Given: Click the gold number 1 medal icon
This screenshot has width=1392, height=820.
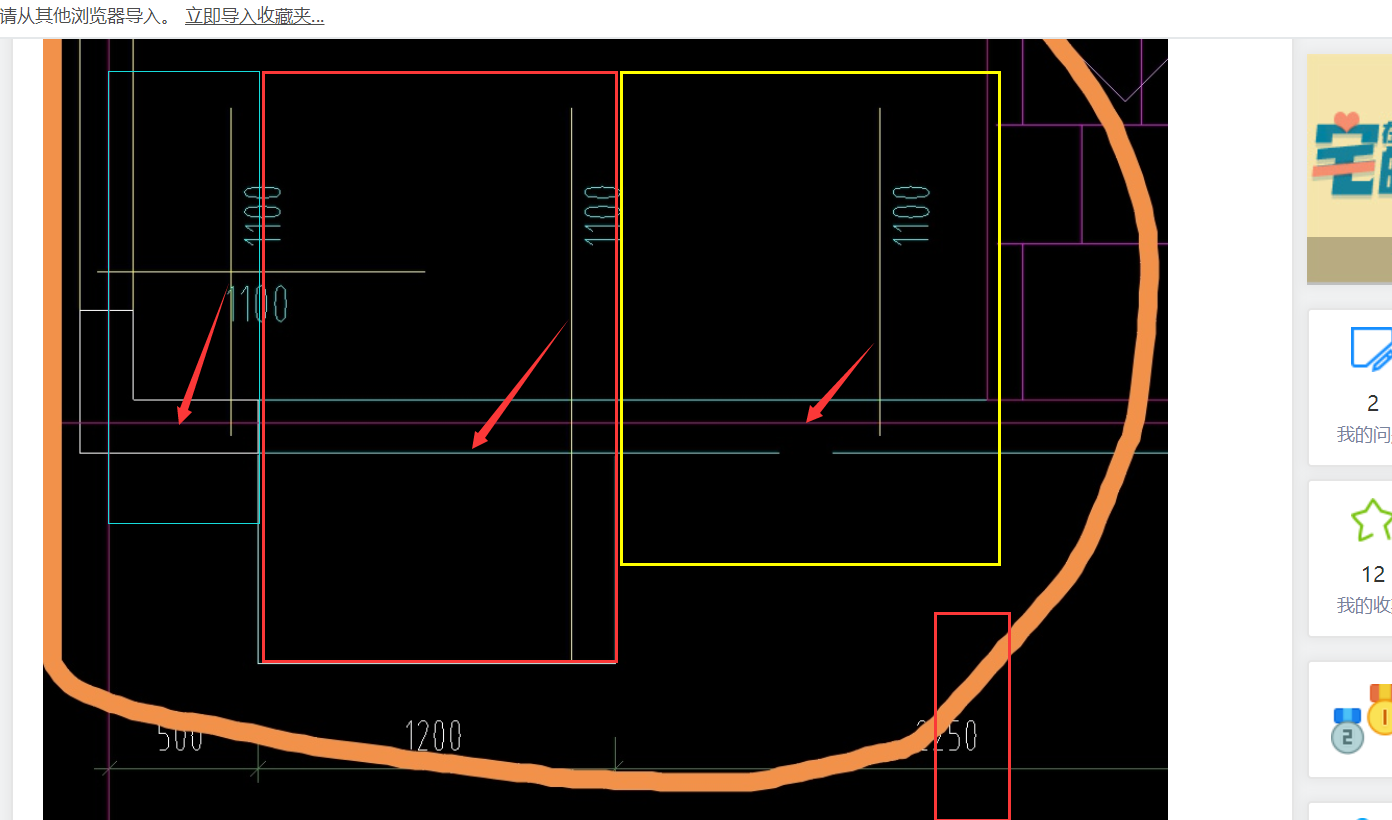Looking at the screenshot, I should click(x=1381, y=708).
